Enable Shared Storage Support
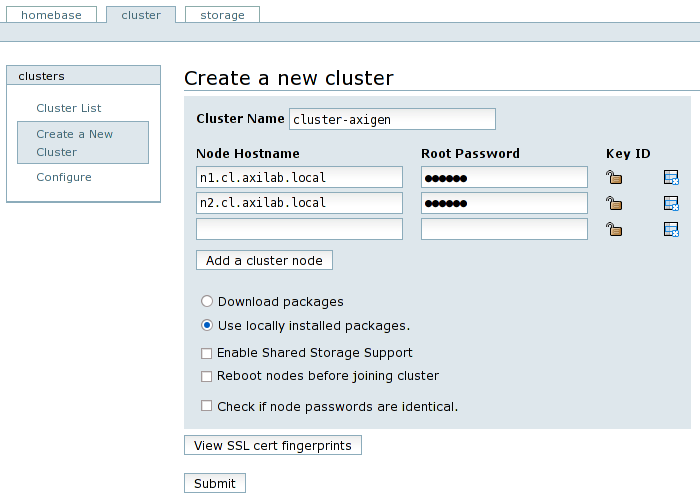Screen dimensions: 700x500 pos(207,353)
